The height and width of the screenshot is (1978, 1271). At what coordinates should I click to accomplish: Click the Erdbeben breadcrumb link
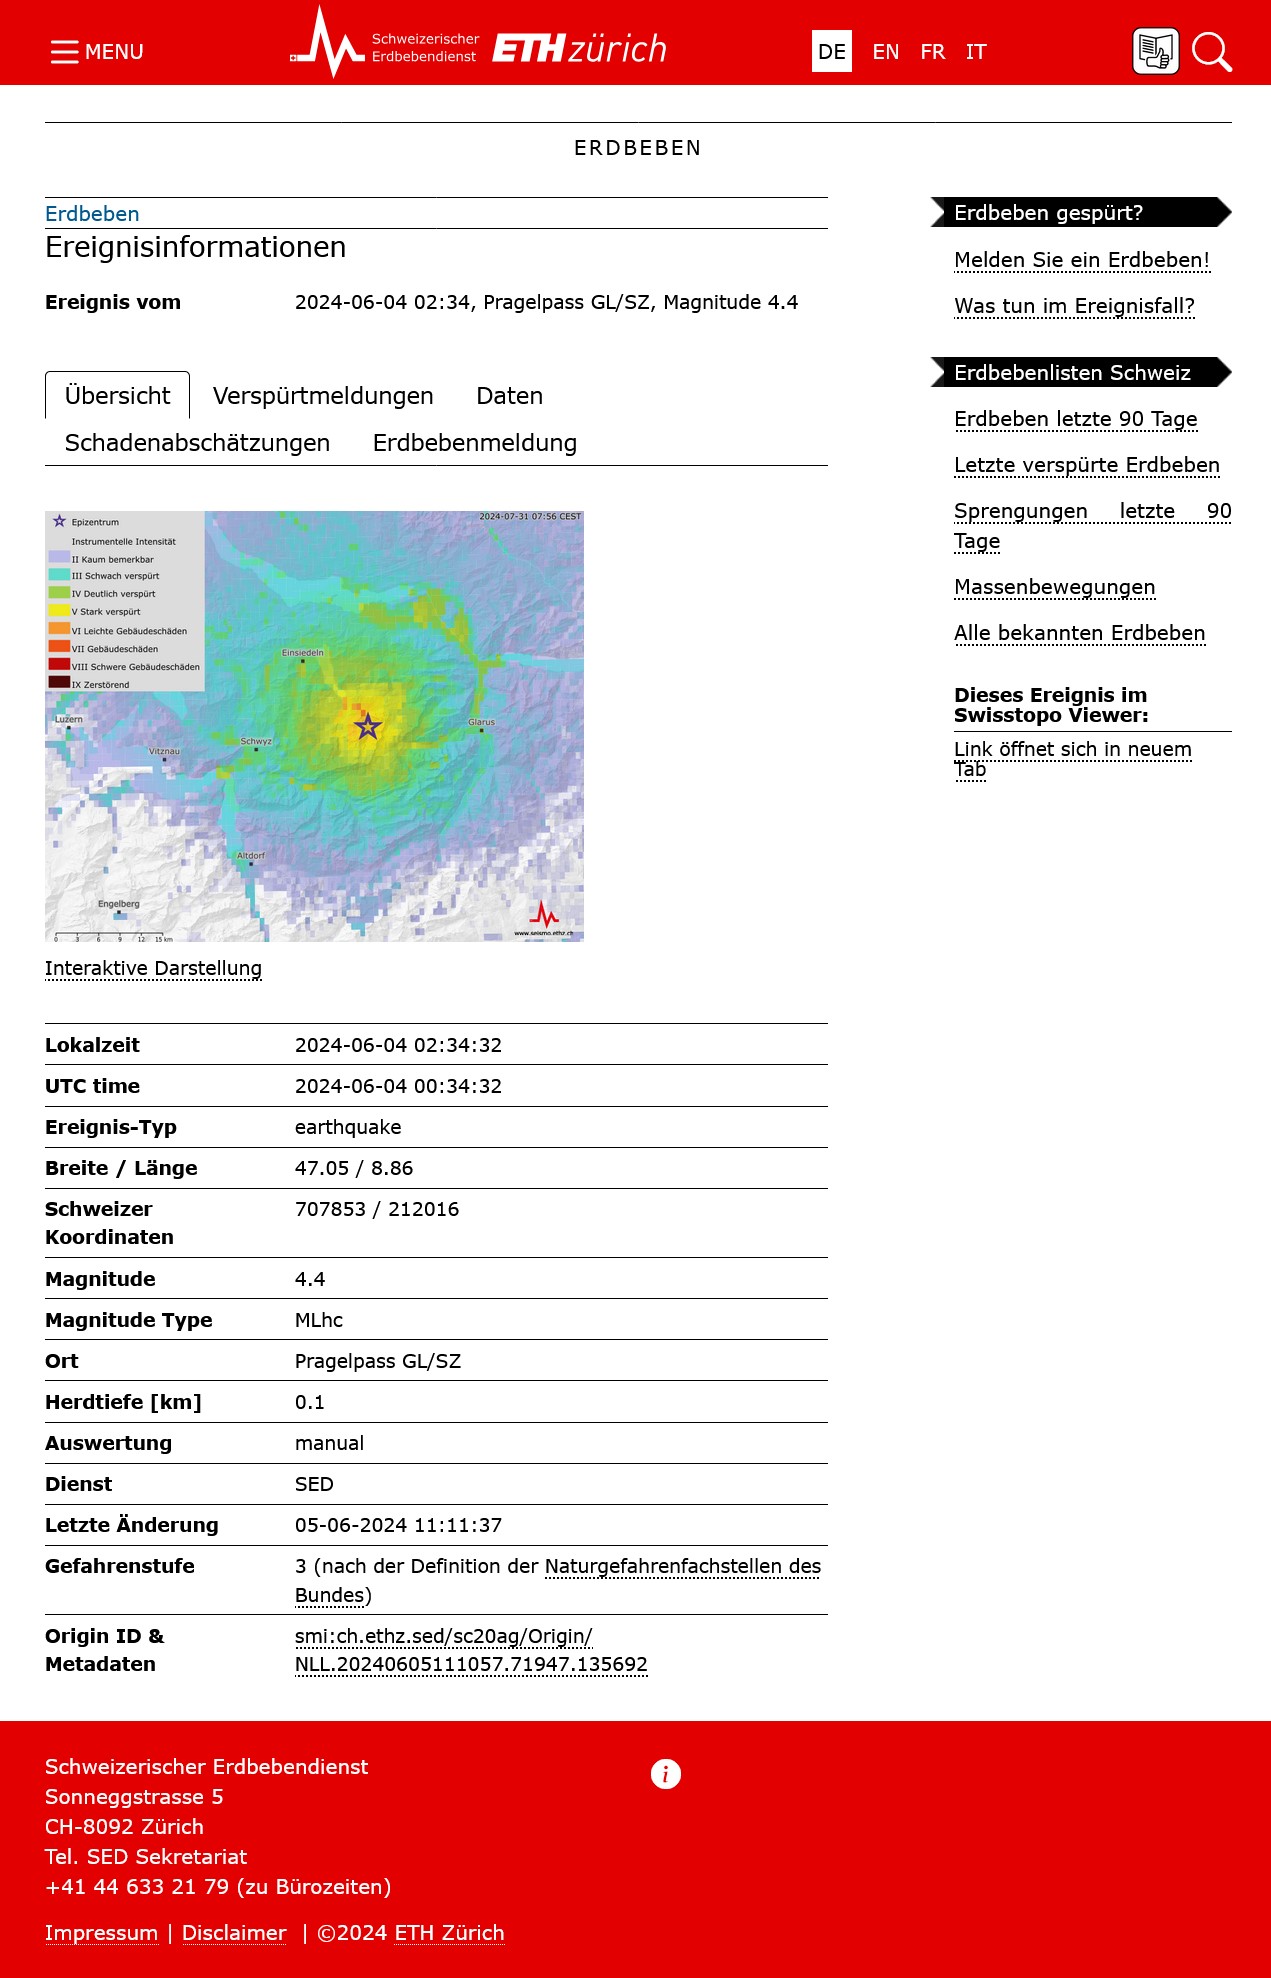(x=92, y=214)
